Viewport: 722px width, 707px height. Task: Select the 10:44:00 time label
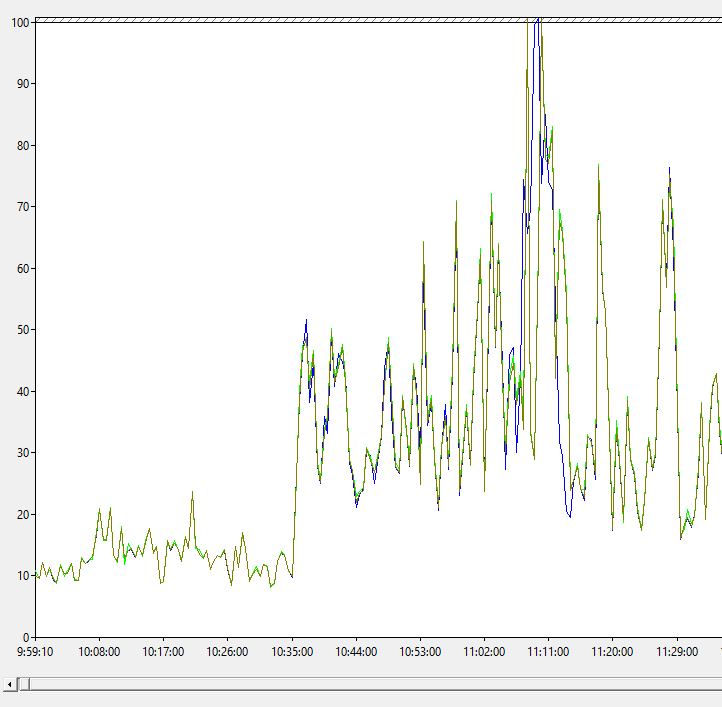tap(356, 652)
